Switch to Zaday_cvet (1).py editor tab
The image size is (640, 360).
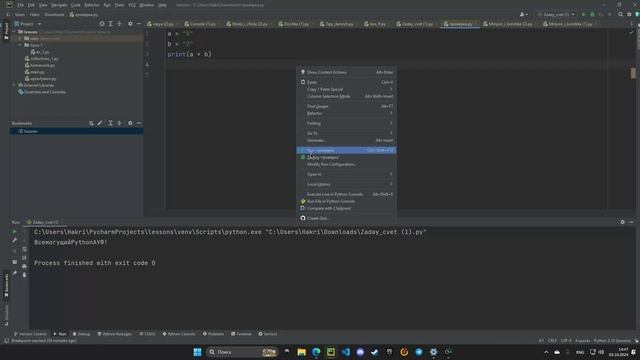click(417, 24)
